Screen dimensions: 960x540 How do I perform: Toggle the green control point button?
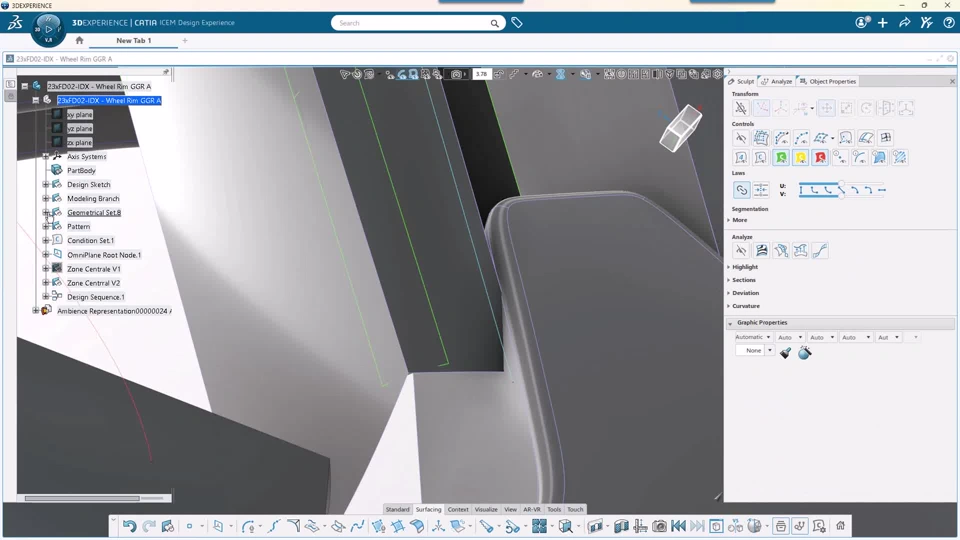pos(781,158)
